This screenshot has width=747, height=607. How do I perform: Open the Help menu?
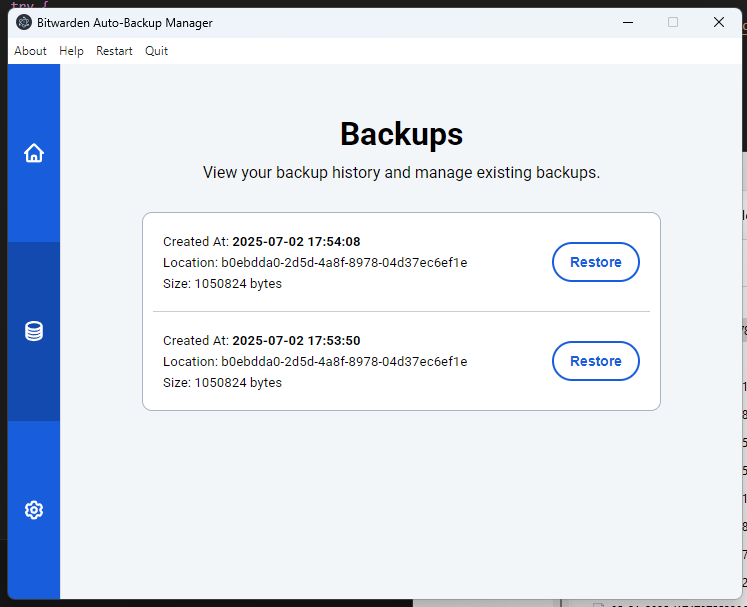(71, 51)
